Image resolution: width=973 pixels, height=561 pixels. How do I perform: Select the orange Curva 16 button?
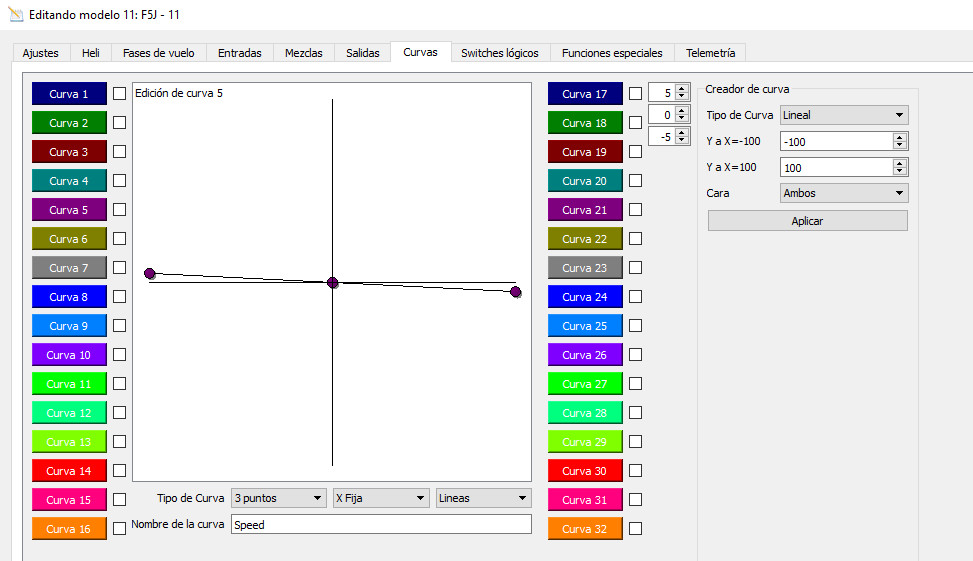click(69, 529)
